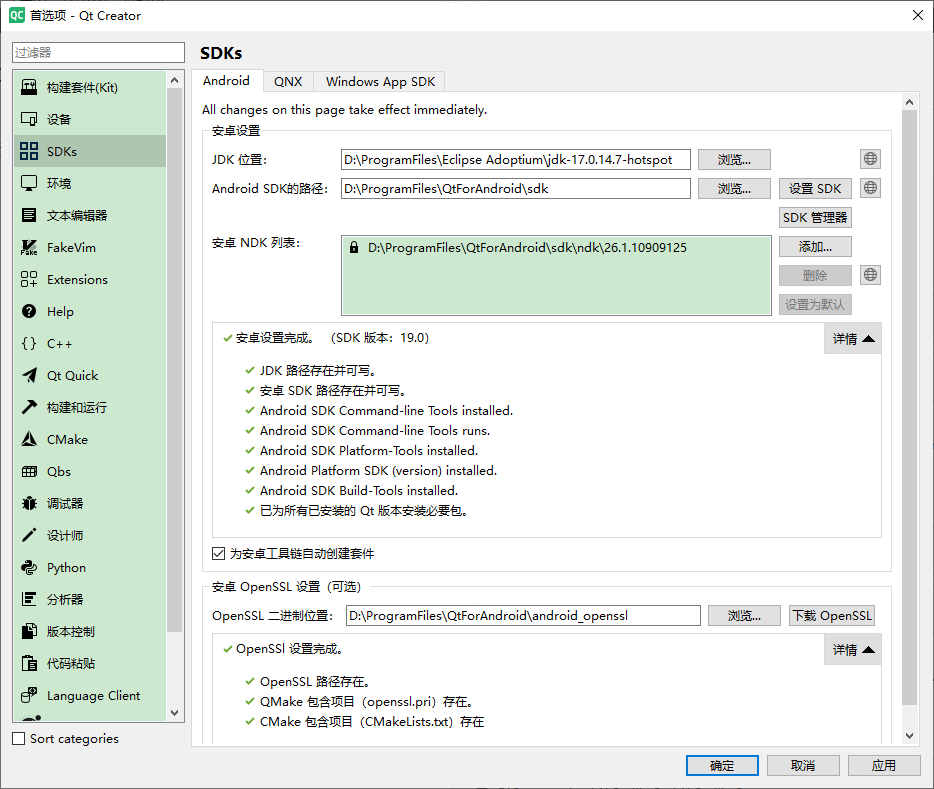The width and height of the screenshot is (934, 789).
Task: Collapse the Android settings 详情 section
Action: 852,338
